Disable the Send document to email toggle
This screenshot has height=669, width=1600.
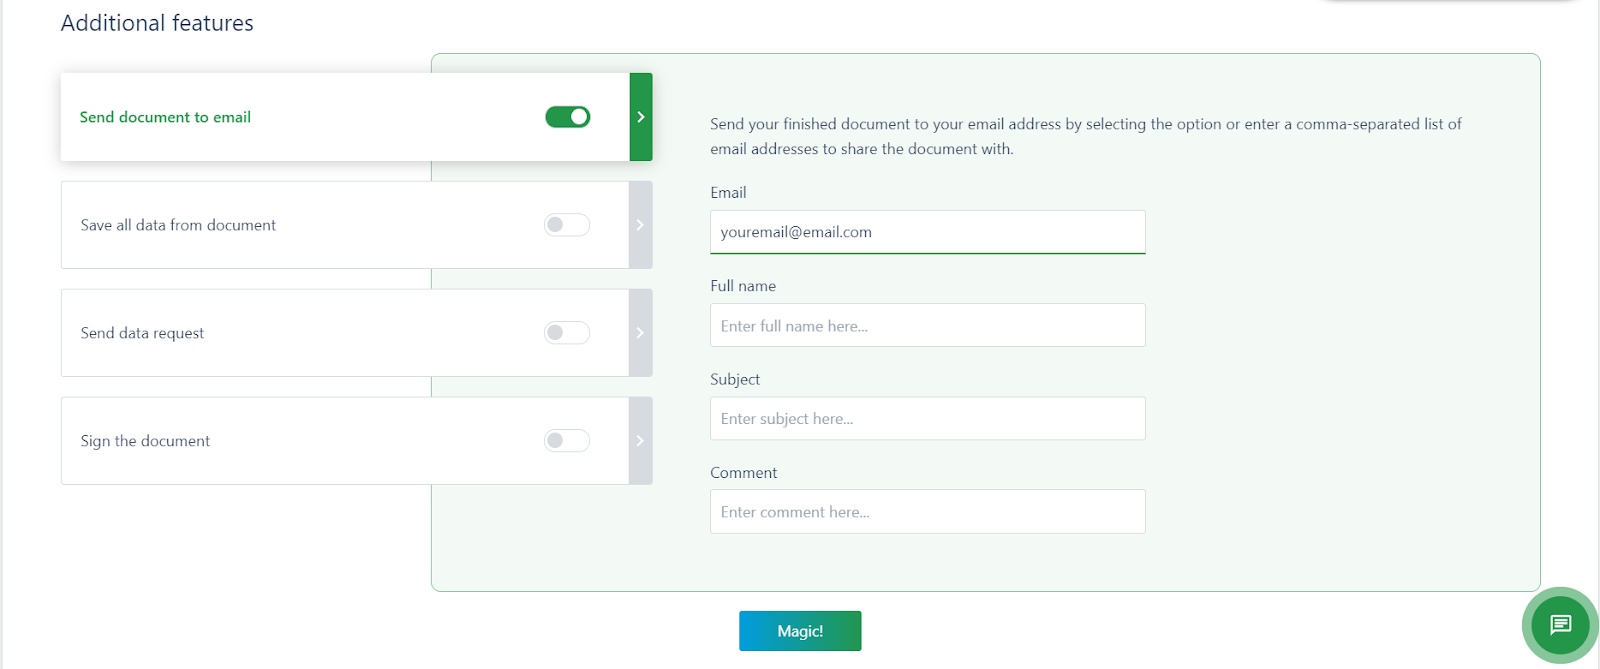click(x=567, y=117)
